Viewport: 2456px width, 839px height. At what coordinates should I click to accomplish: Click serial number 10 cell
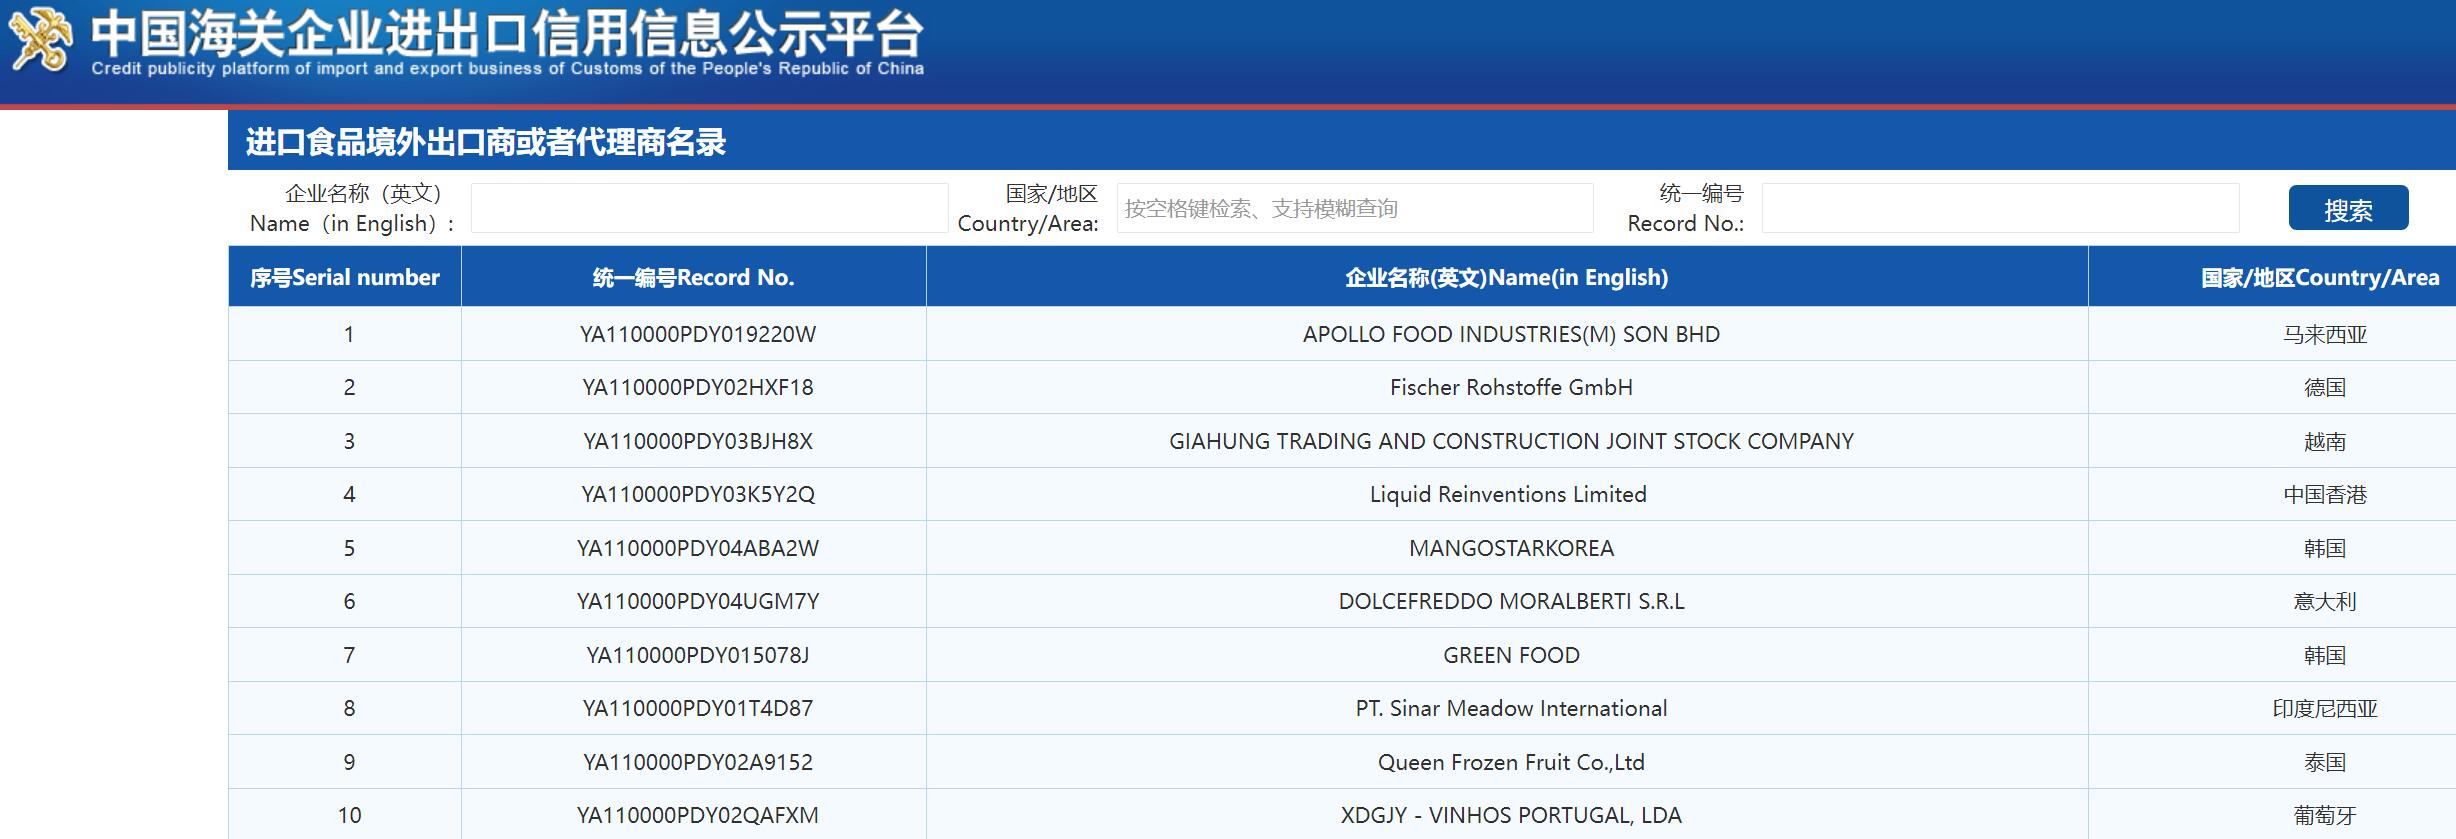point(345,815)
